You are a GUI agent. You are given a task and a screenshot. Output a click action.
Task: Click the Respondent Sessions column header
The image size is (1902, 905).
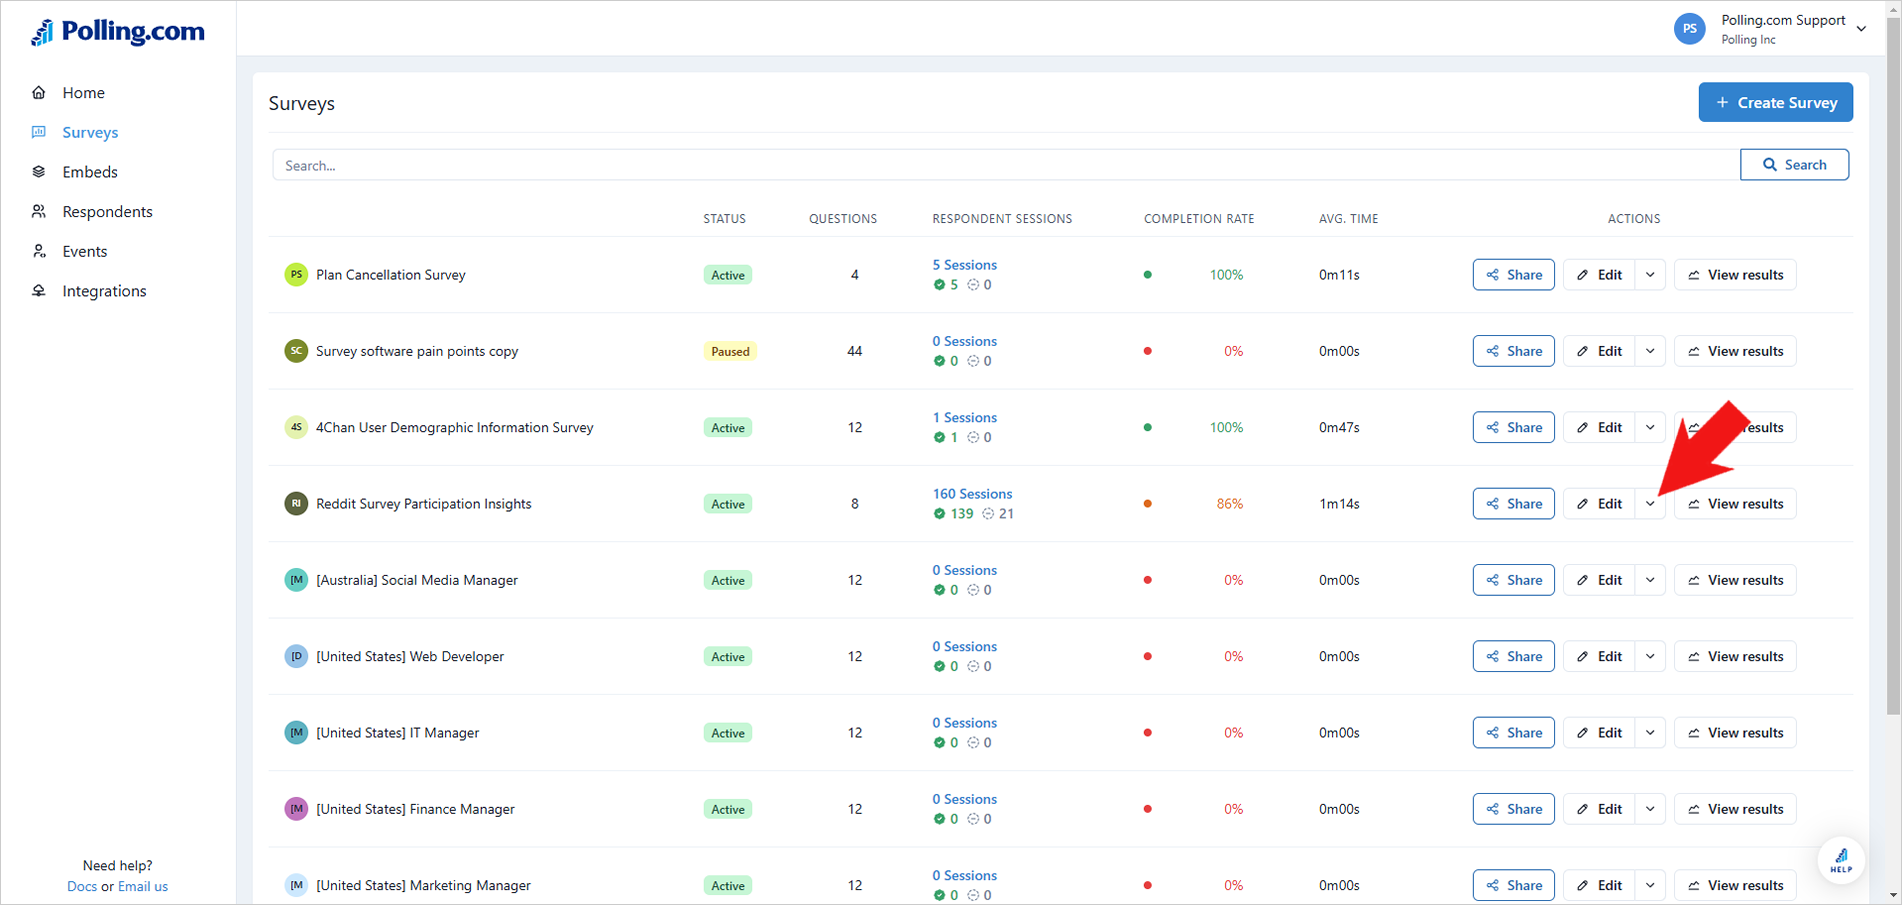tap(1002, 218)
